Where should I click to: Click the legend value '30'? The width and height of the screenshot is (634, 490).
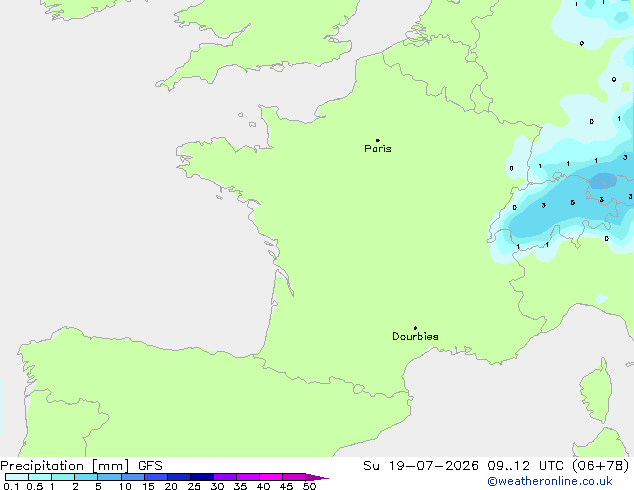point(217,486)
